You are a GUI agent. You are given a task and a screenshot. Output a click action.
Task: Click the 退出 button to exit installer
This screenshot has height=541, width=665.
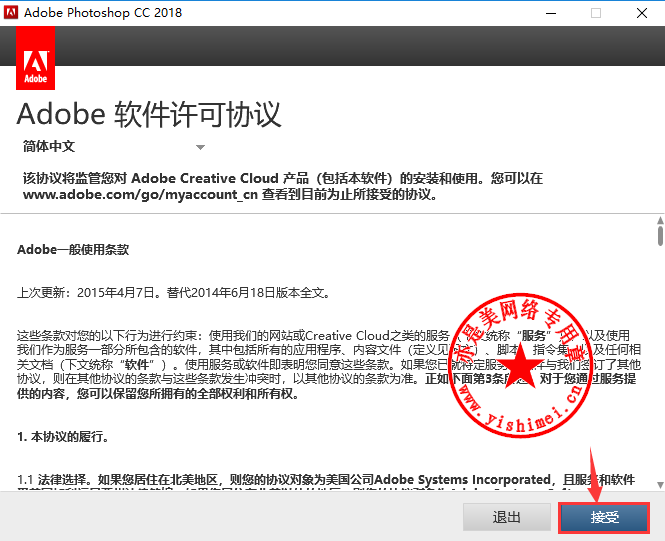coord(507,517)
